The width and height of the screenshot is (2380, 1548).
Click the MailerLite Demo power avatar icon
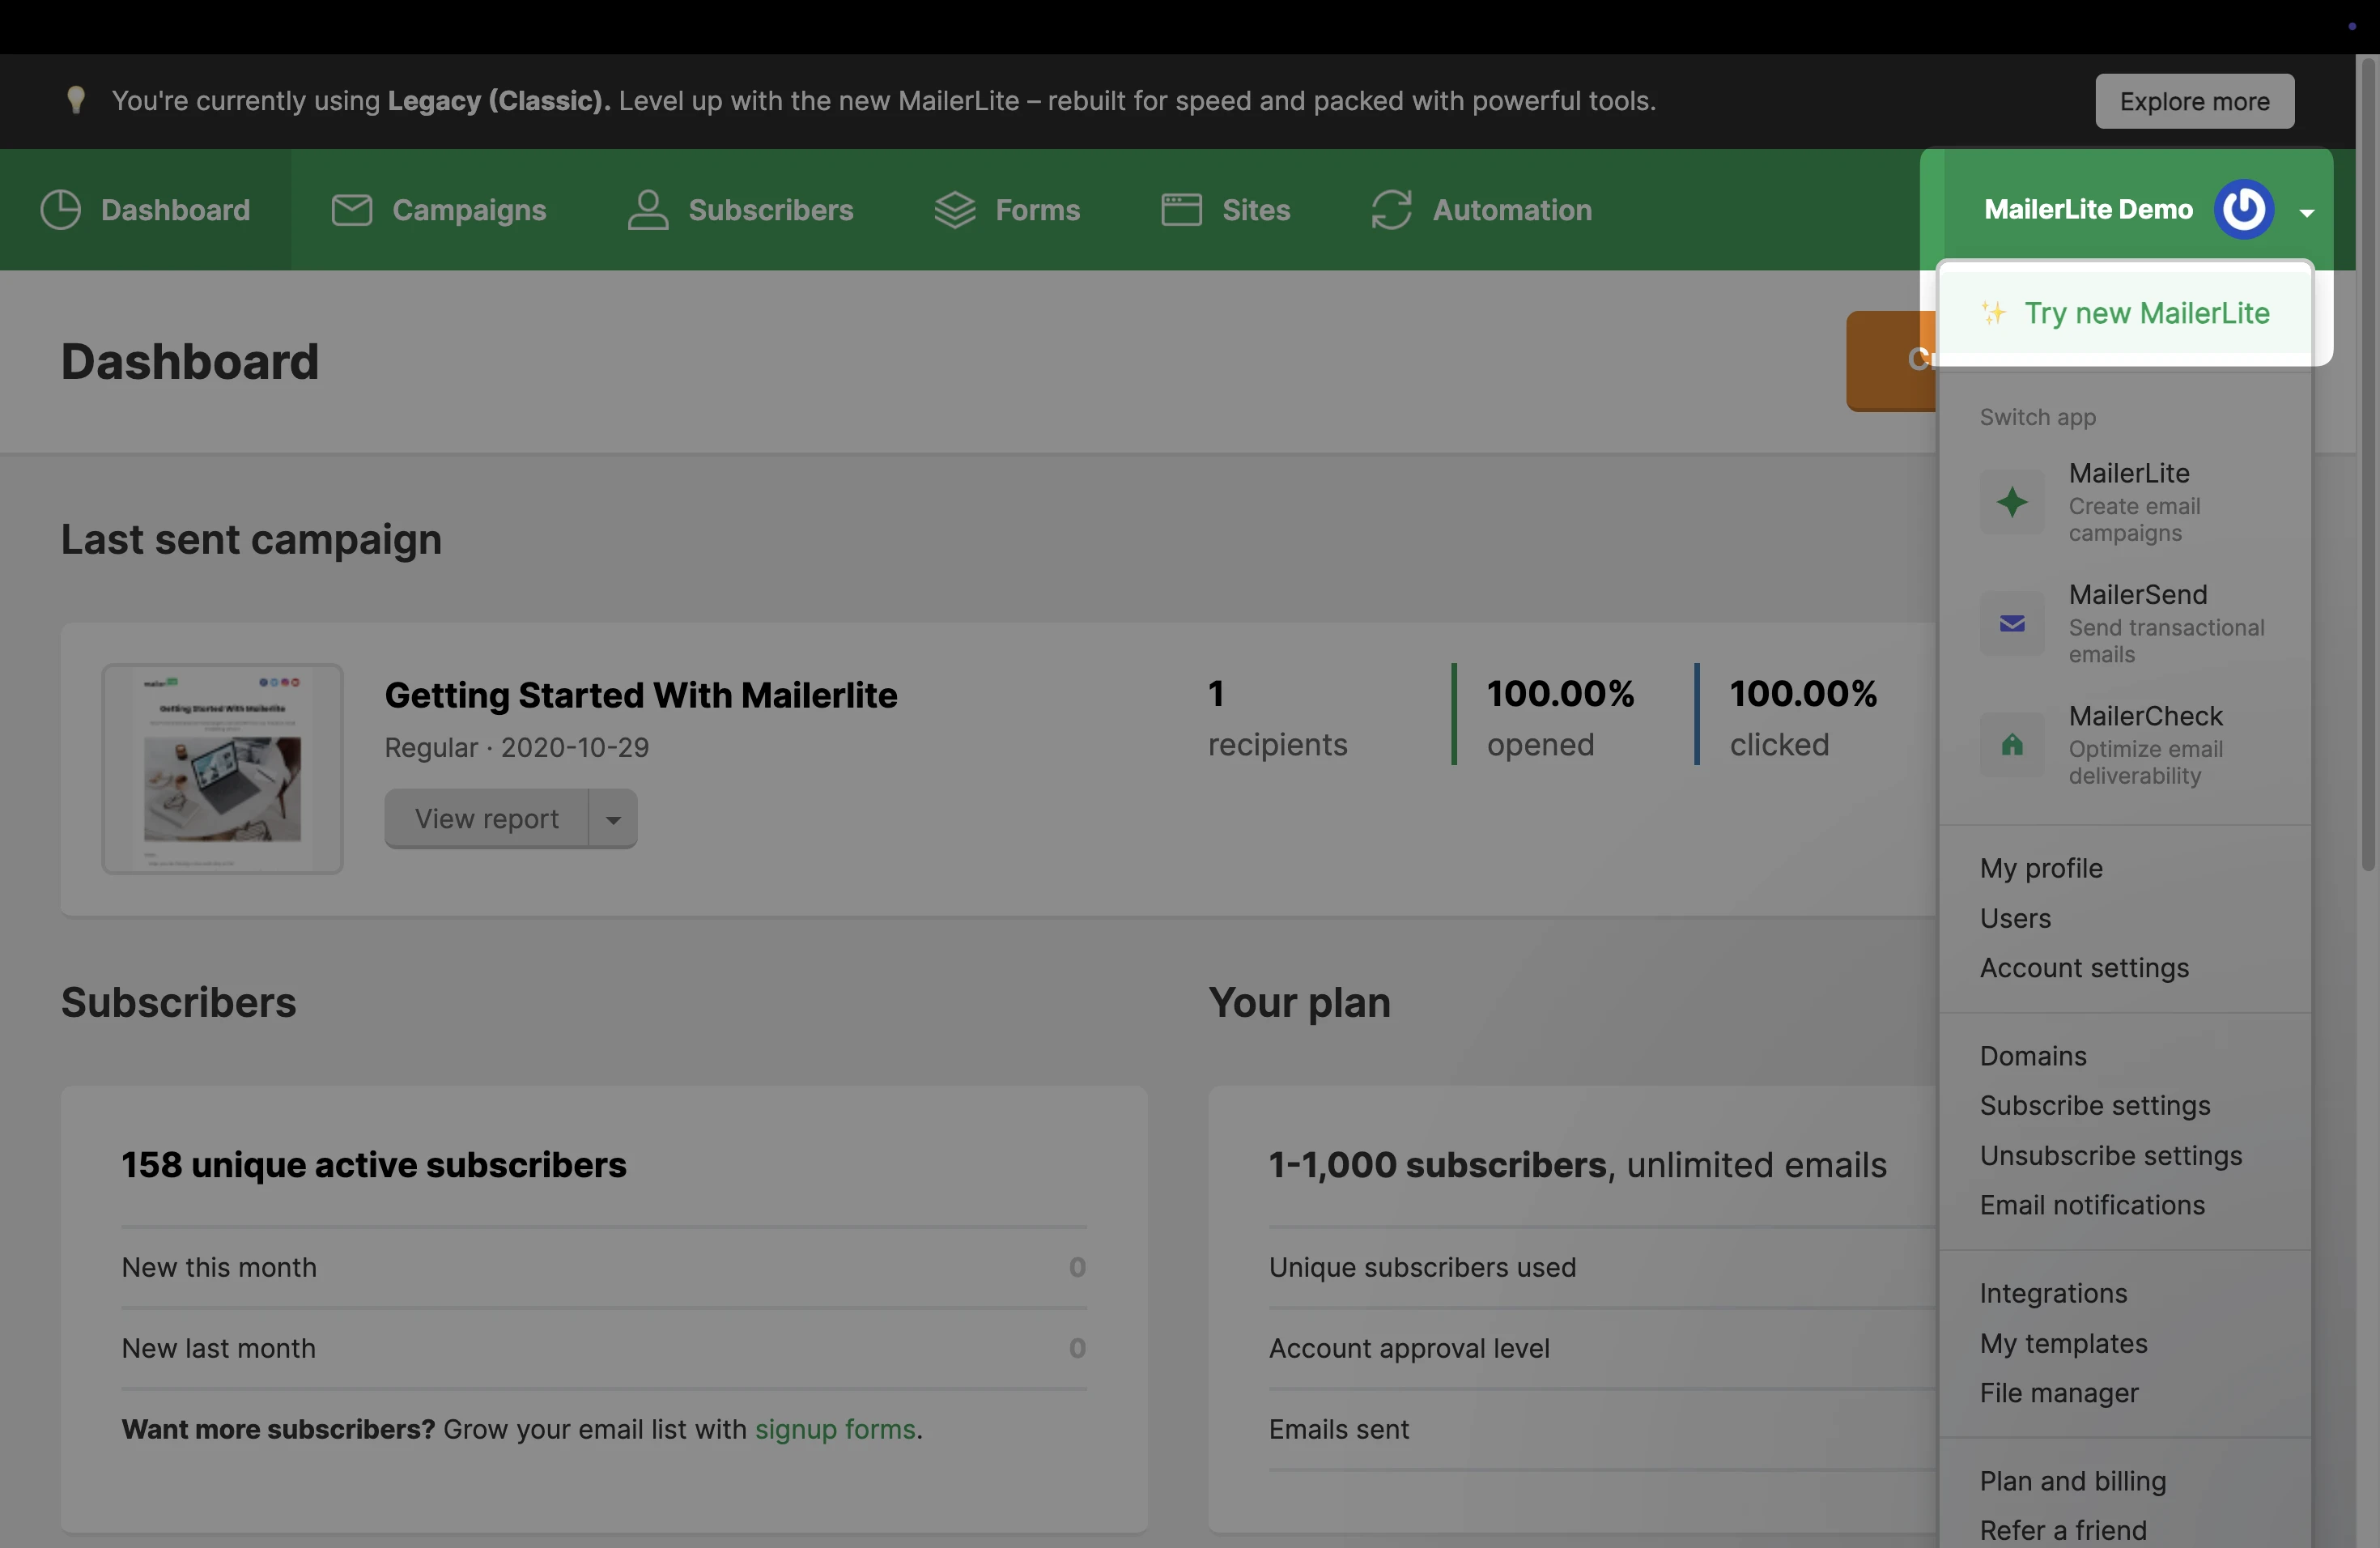click(2244, 209)
